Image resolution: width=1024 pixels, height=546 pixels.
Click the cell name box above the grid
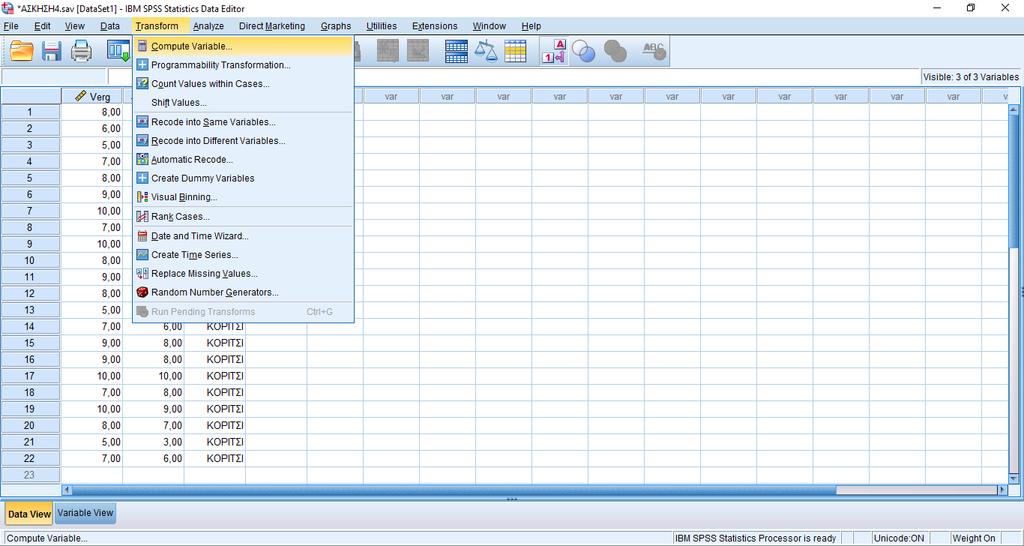(54, 76)
